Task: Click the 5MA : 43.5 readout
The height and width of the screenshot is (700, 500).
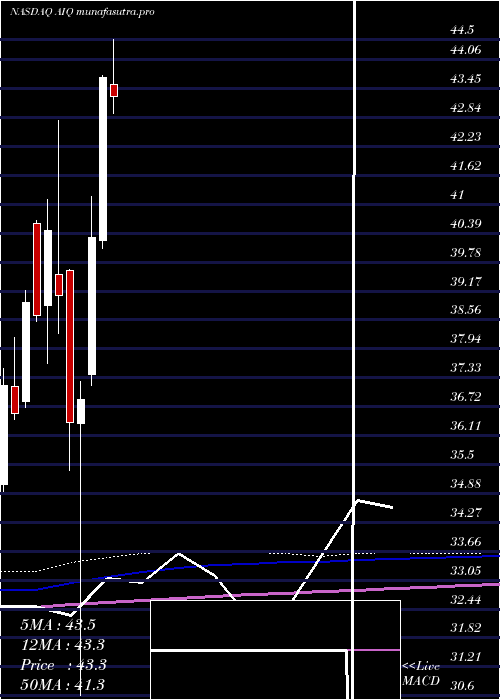Action: click(x=58, y=625)
